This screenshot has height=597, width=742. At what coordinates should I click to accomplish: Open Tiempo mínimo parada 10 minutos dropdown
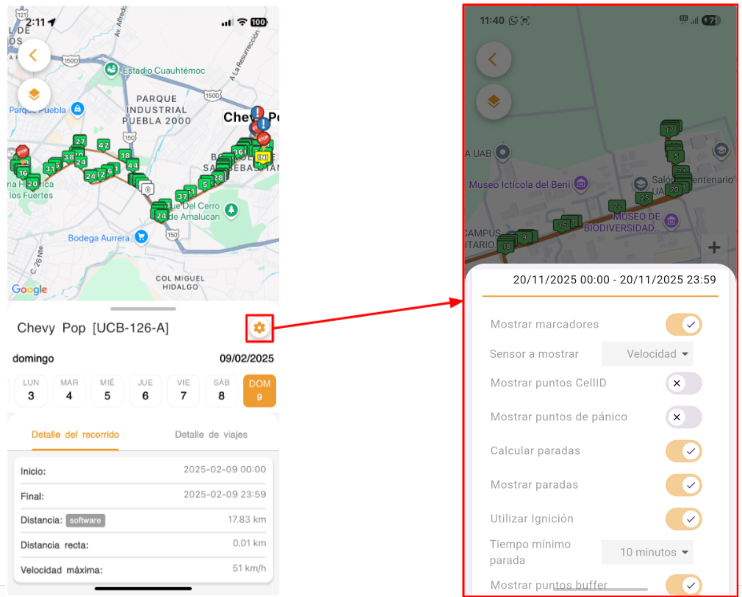point(647,552)
